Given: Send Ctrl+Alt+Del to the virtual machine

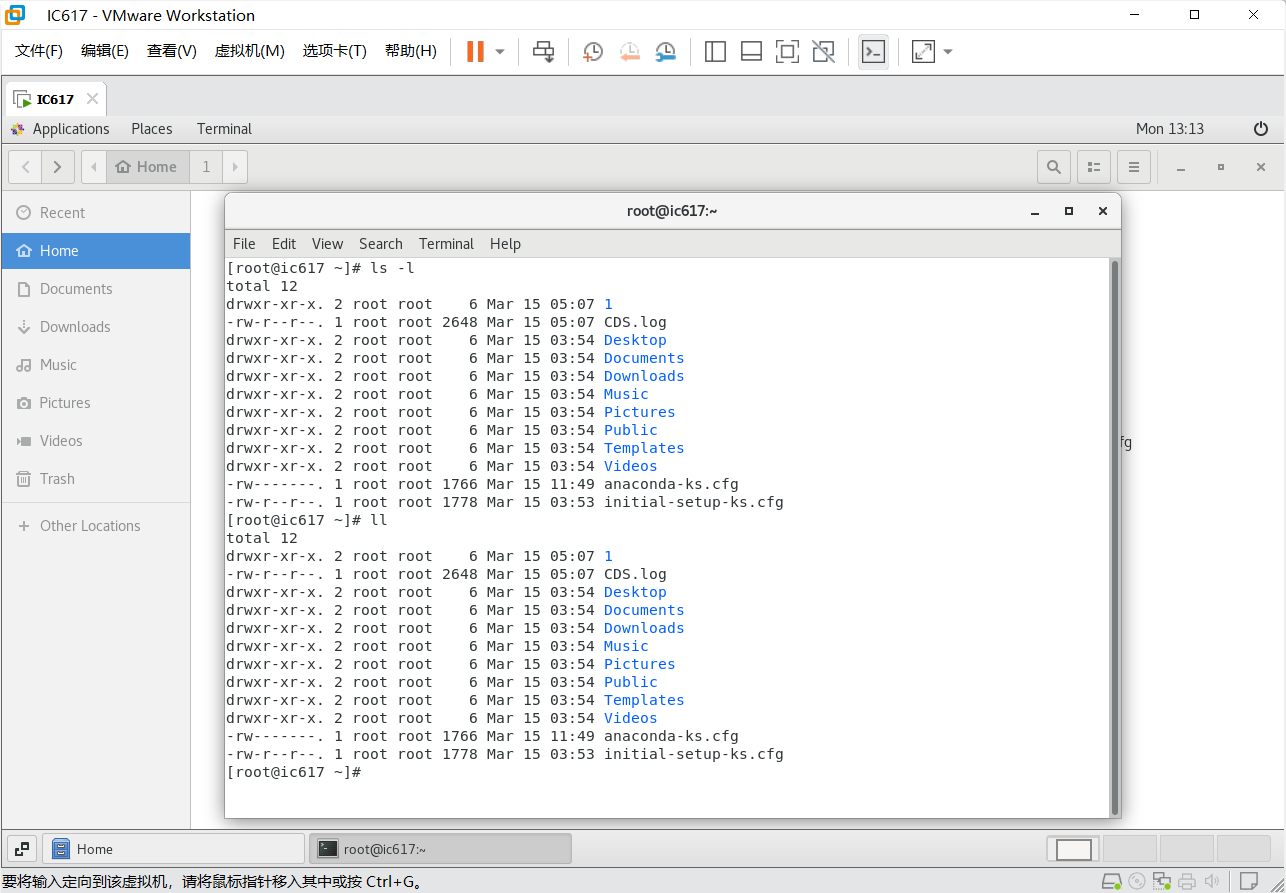Looking at the screenshot, I should point(543,51).
